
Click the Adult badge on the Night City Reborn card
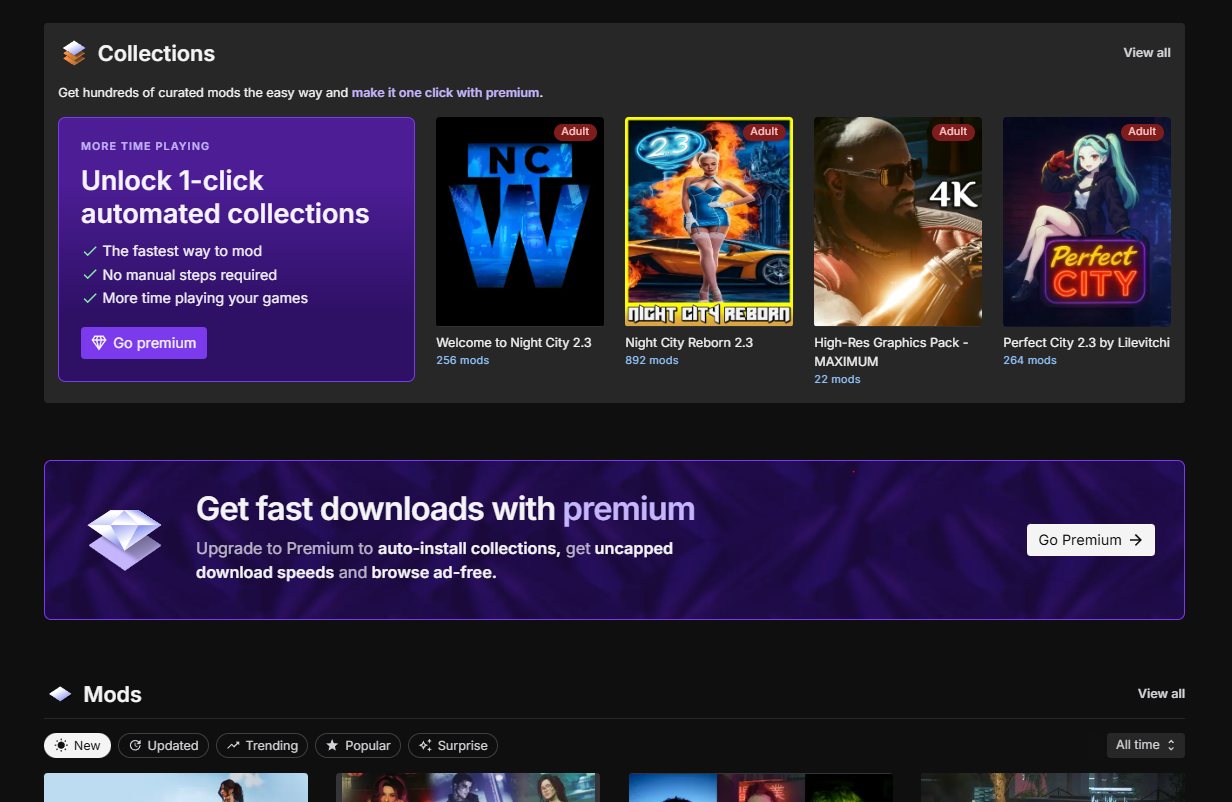click(764, 131)
